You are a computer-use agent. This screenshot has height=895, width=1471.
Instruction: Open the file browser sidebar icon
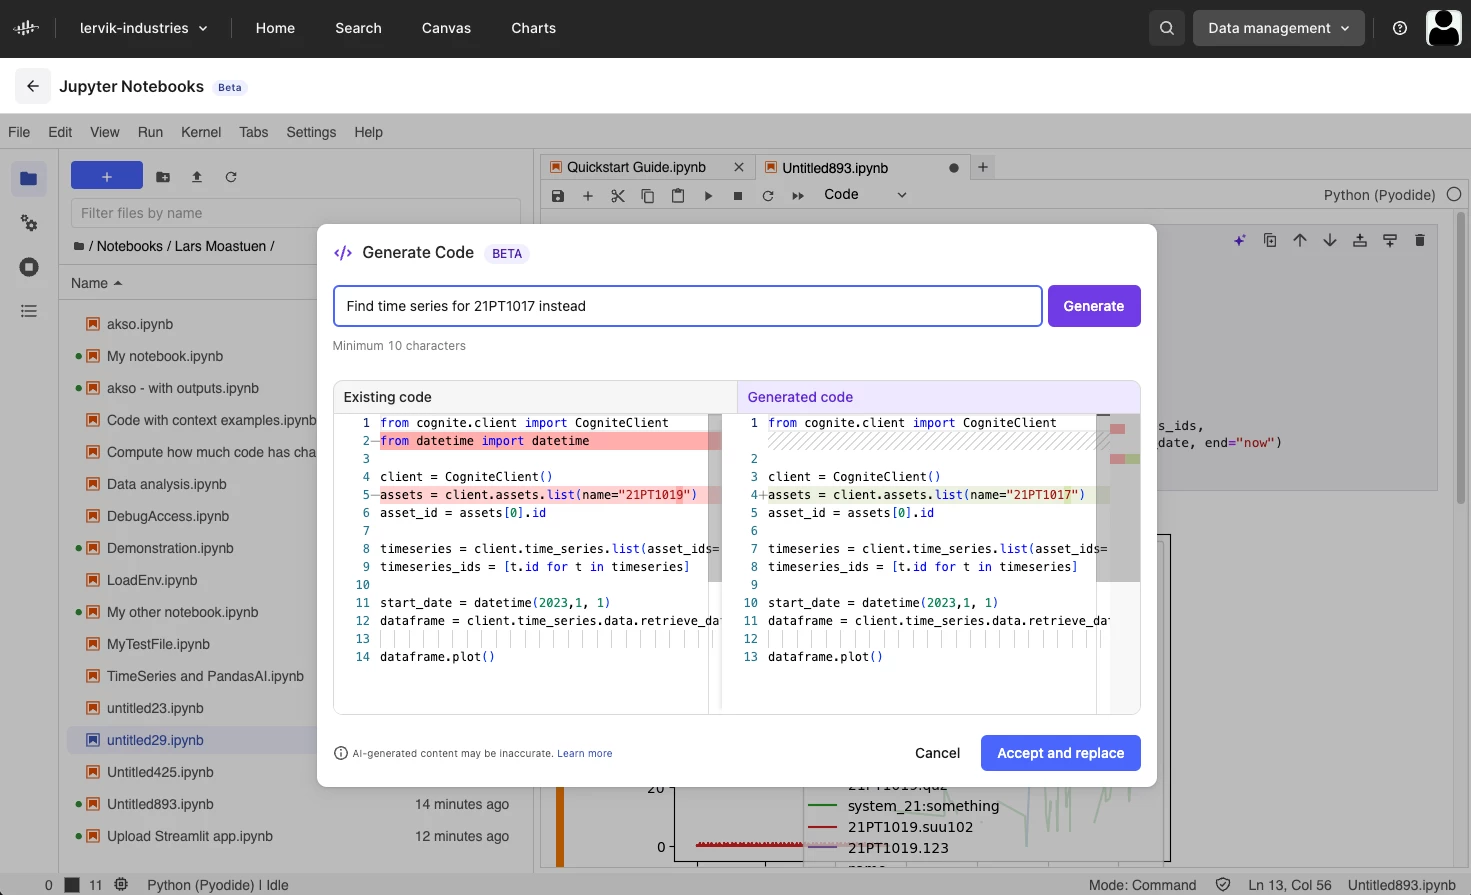tap(29, 179)
